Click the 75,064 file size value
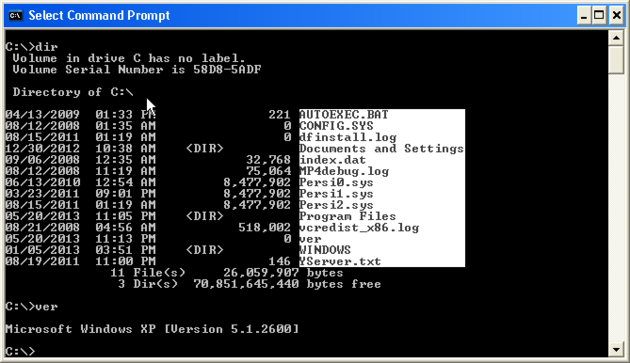Viewport: 630px width, 363px height. point(268,171)
